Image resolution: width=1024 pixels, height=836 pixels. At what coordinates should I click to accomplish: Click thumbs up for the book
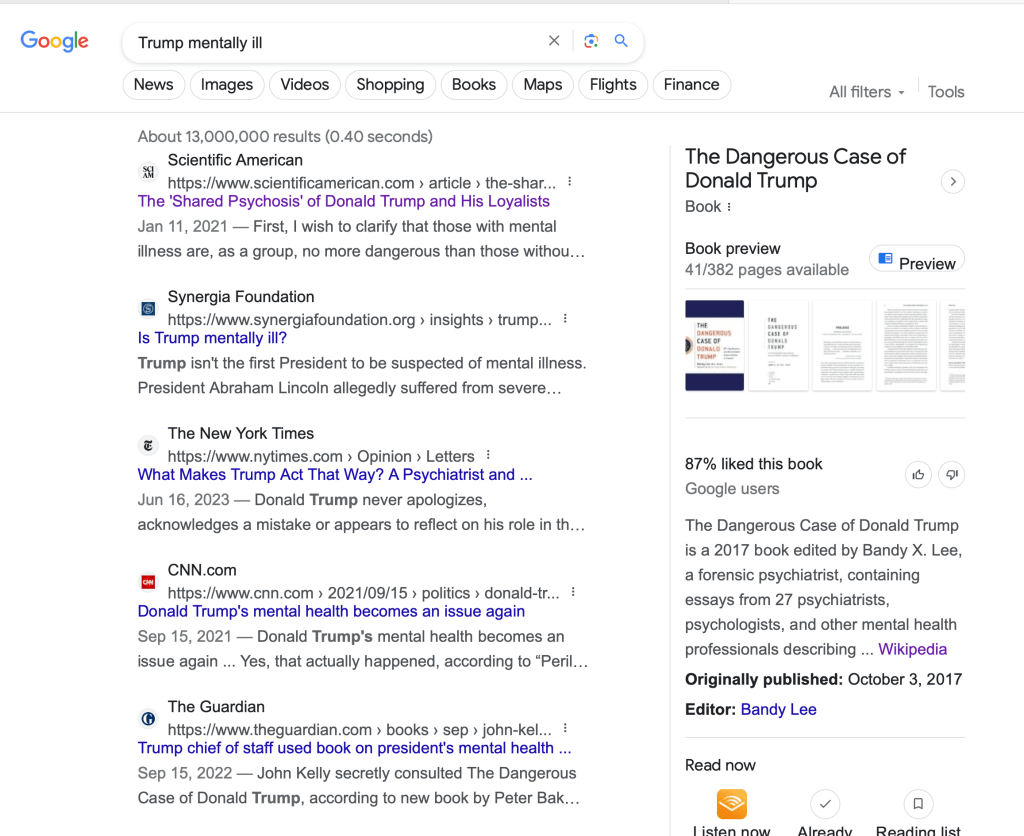point(918,475)
